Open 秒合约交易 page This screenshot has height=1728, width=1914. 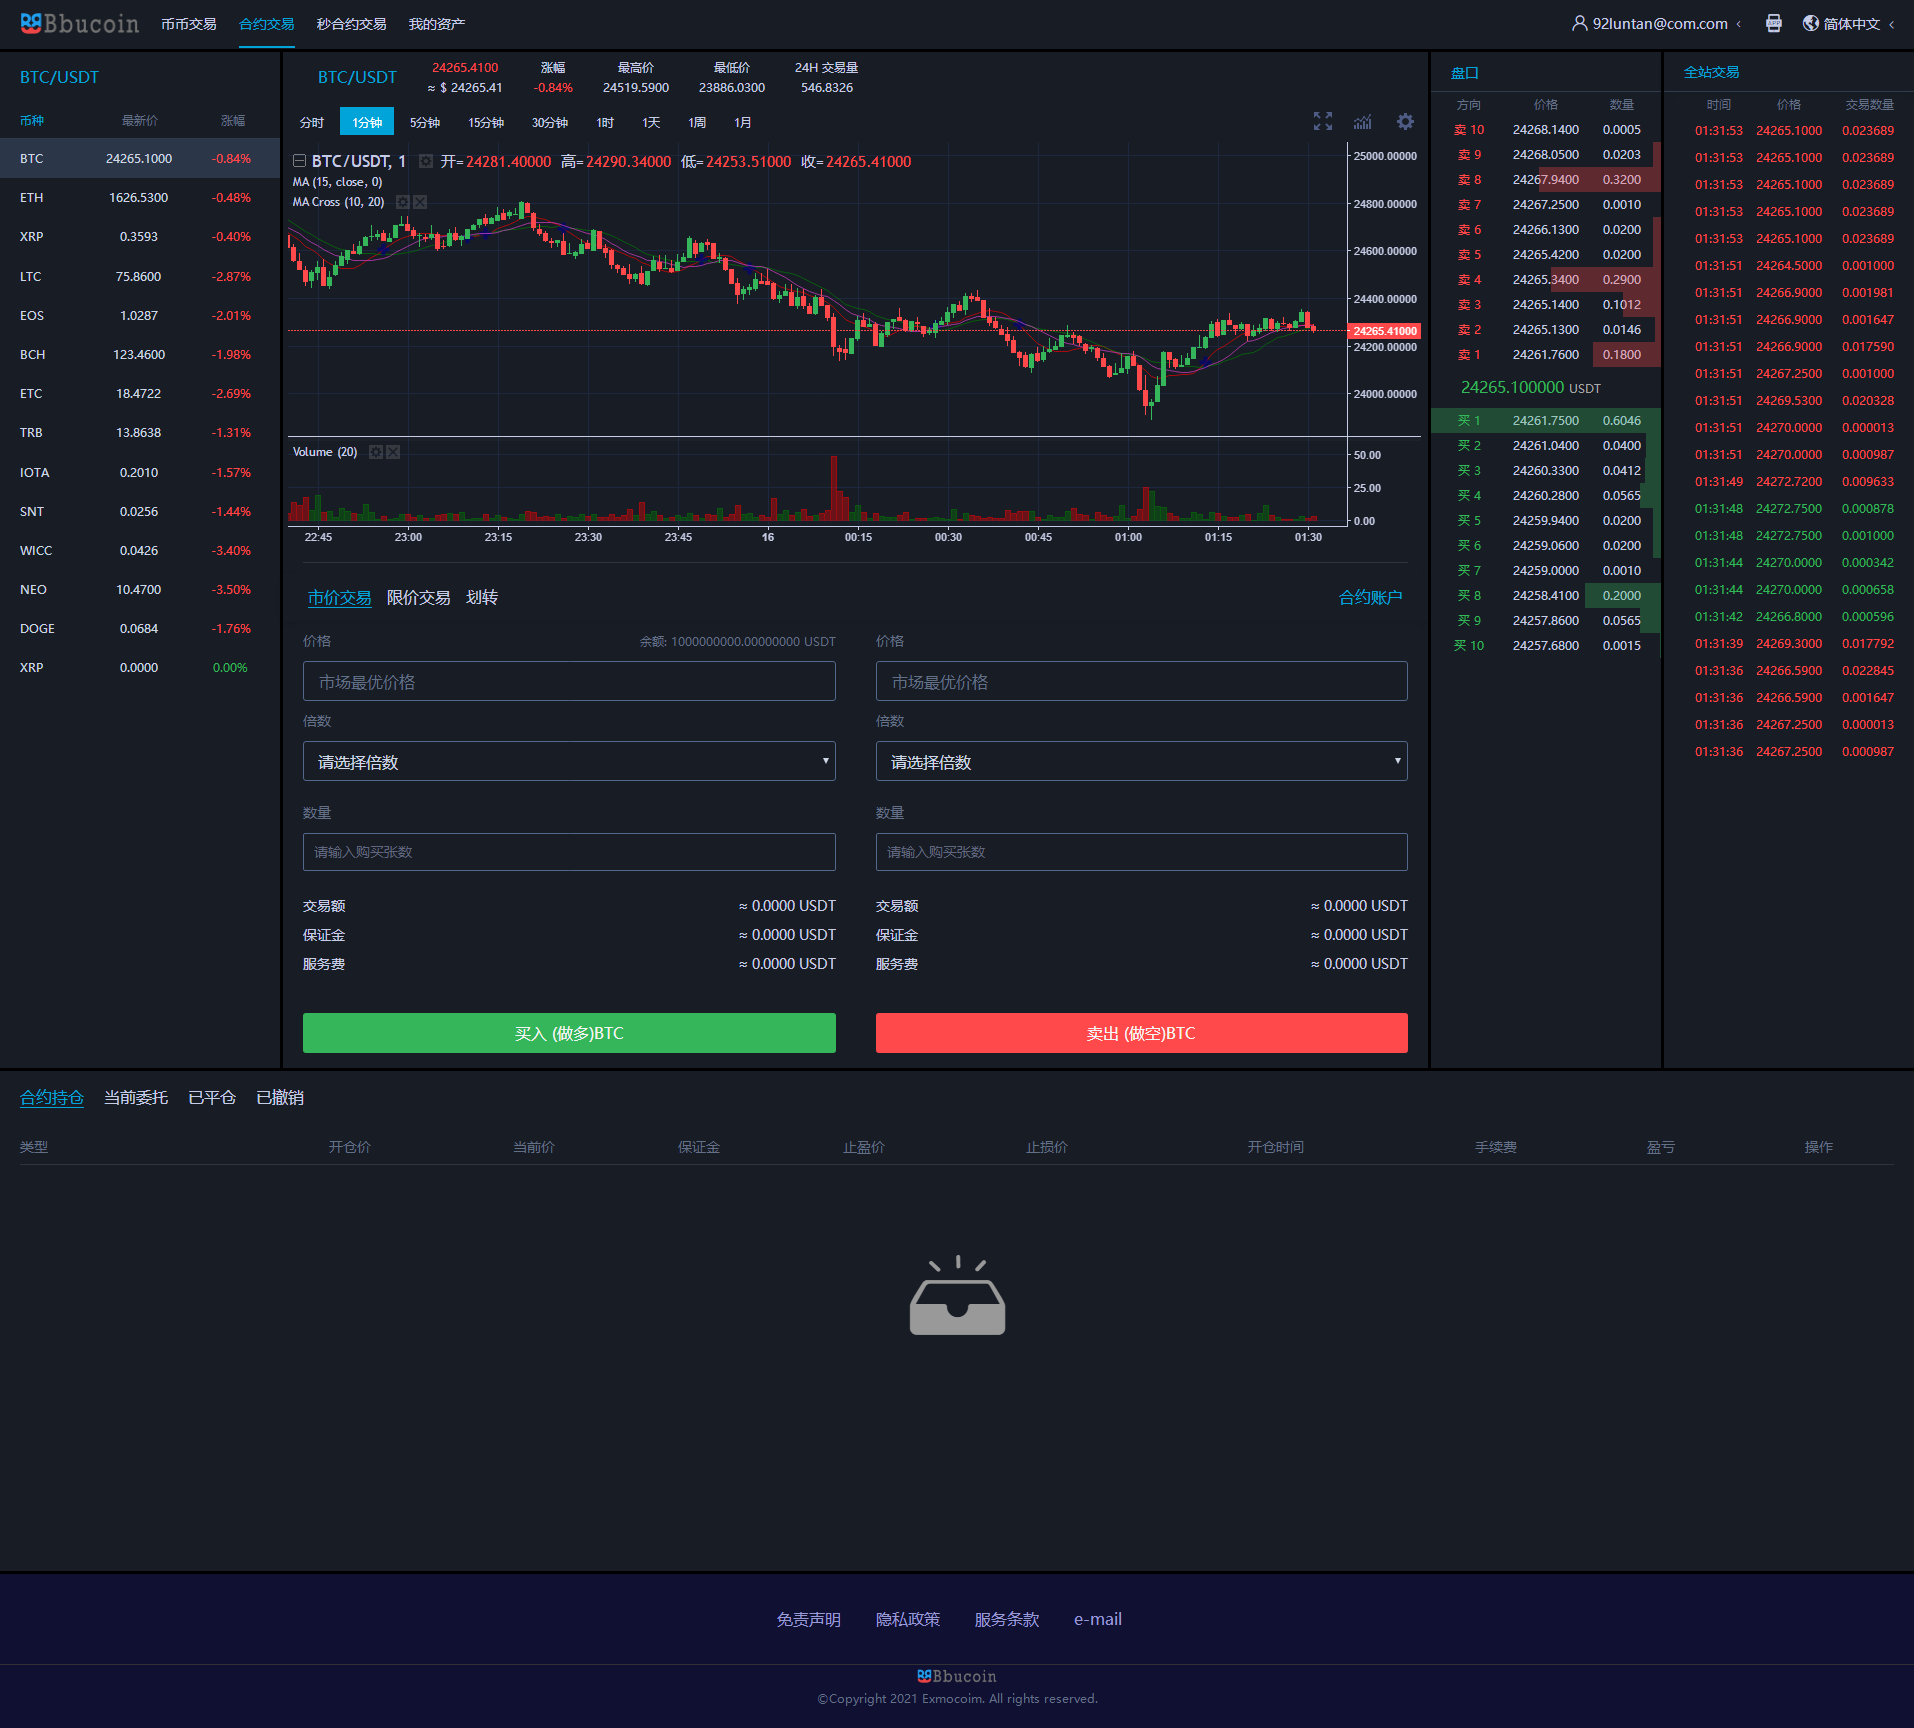click(x=352, y=24)
